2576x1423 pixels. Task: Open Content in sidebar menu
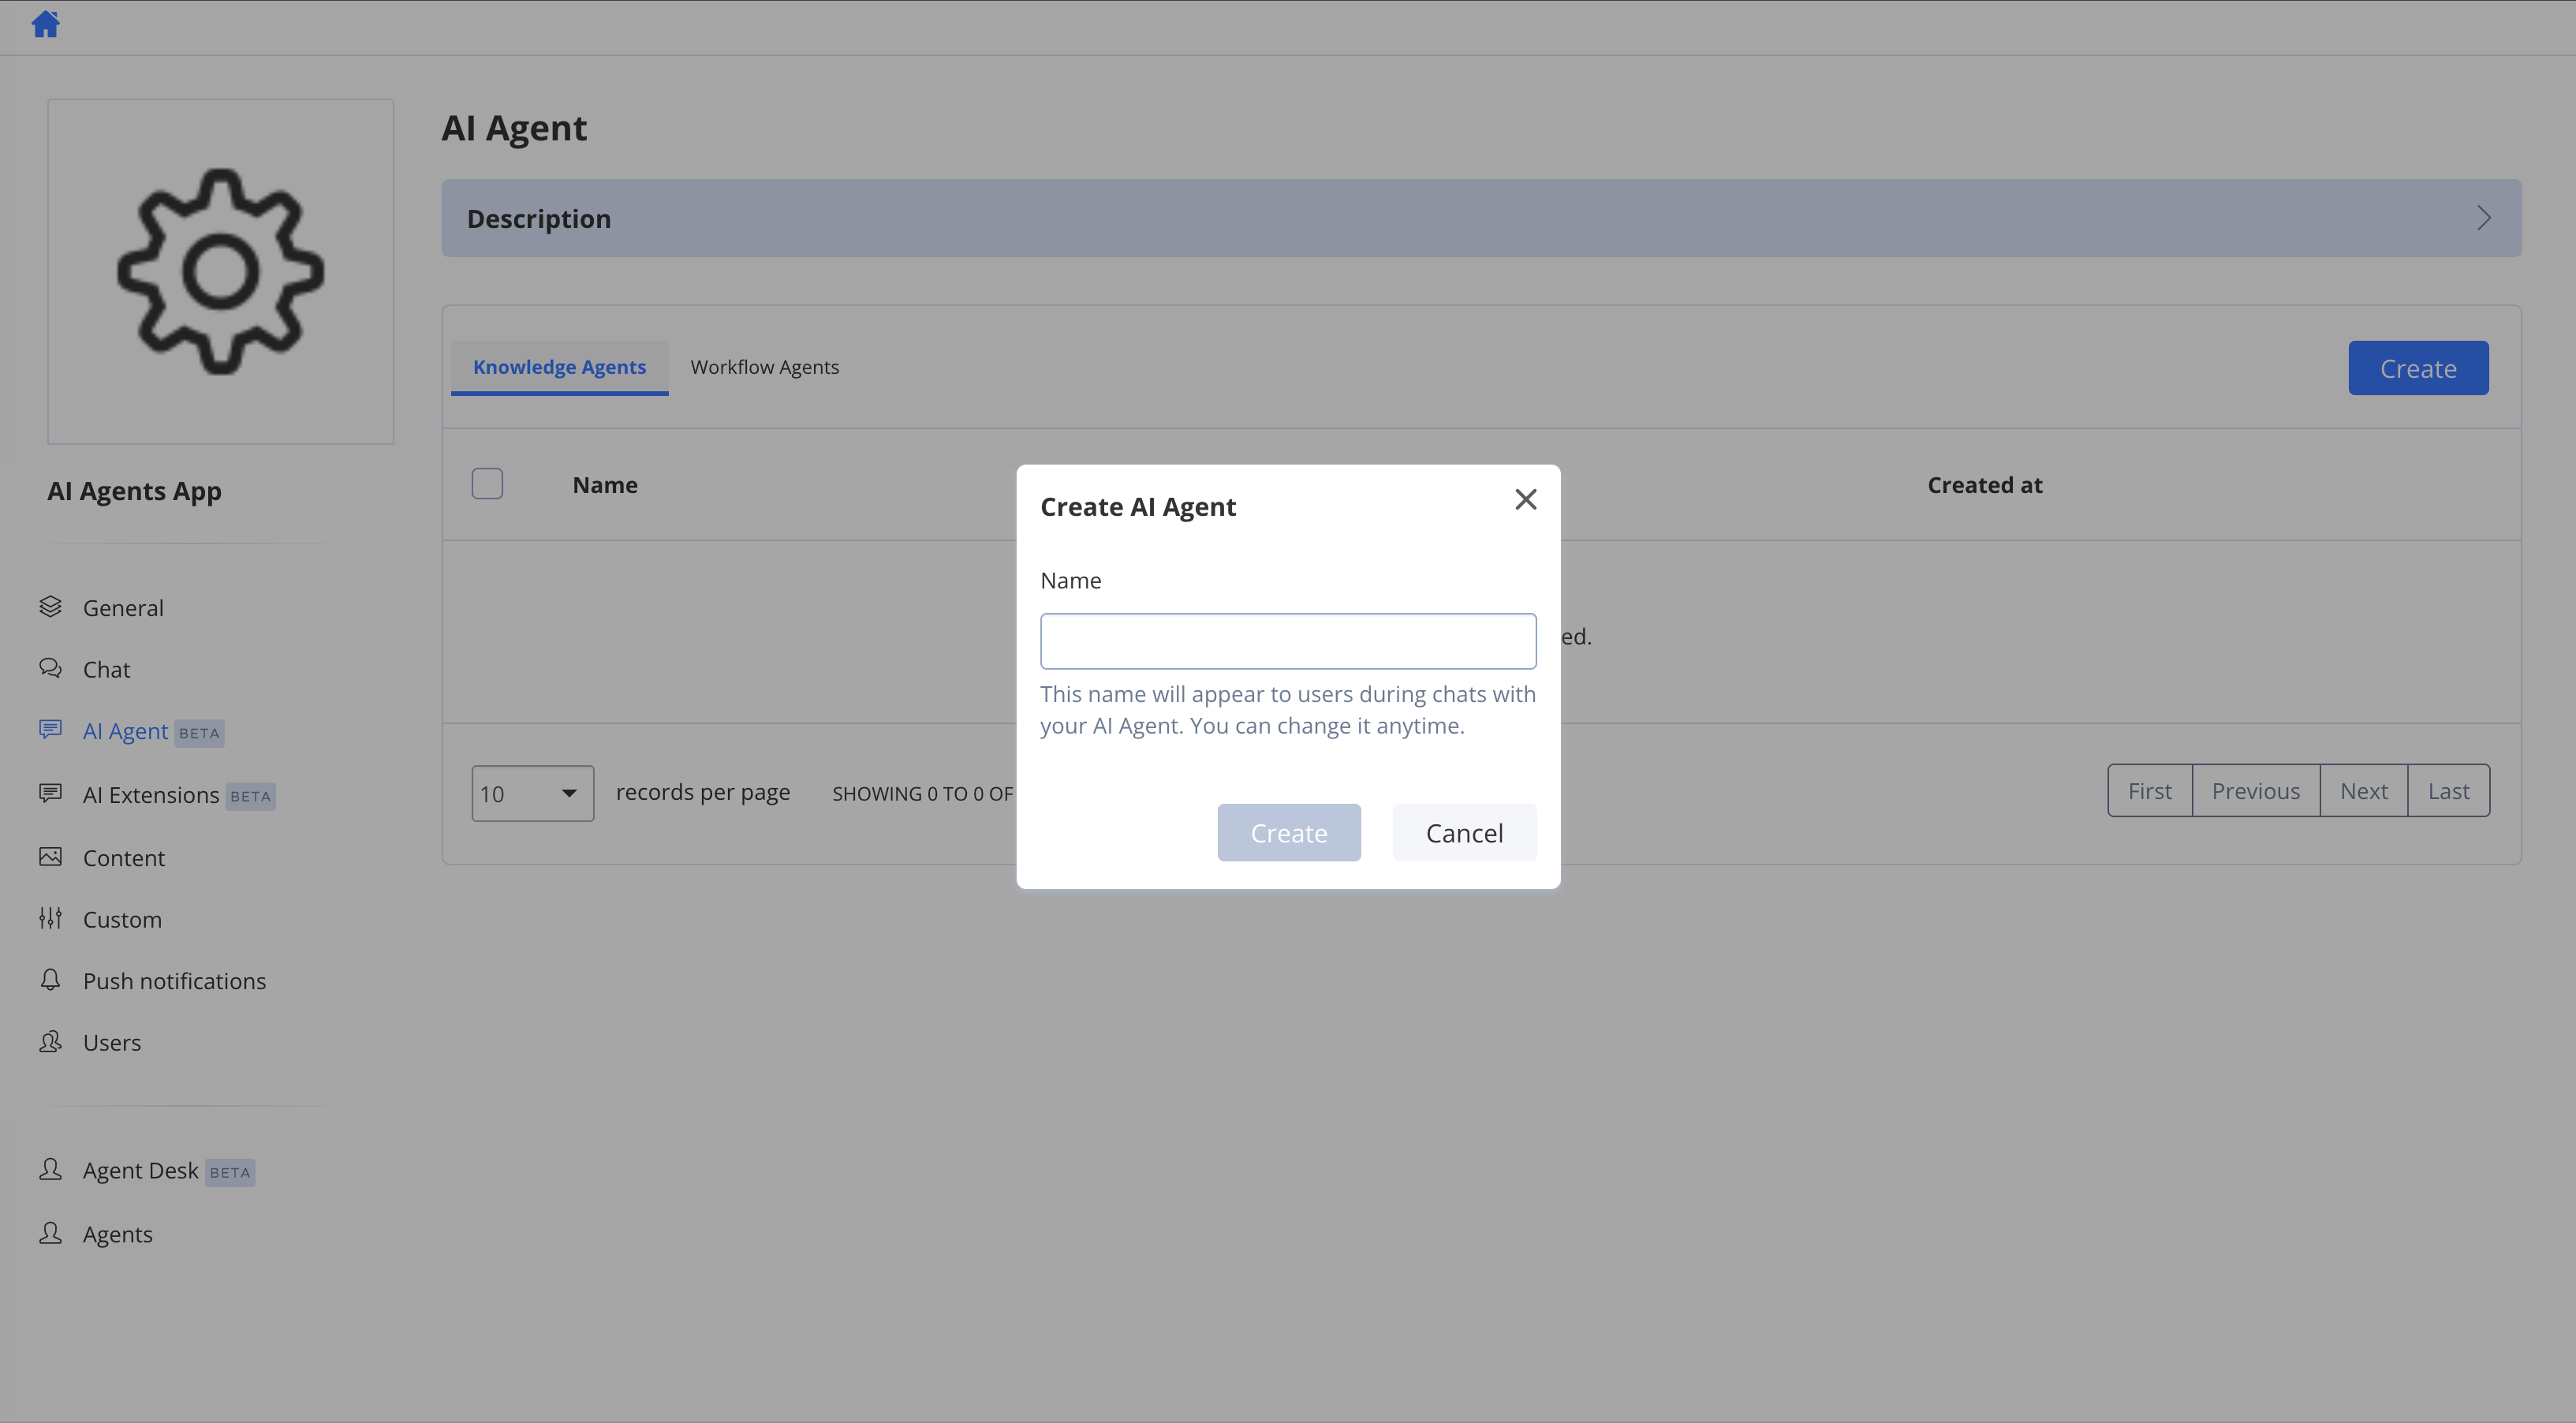click(124, 858)
